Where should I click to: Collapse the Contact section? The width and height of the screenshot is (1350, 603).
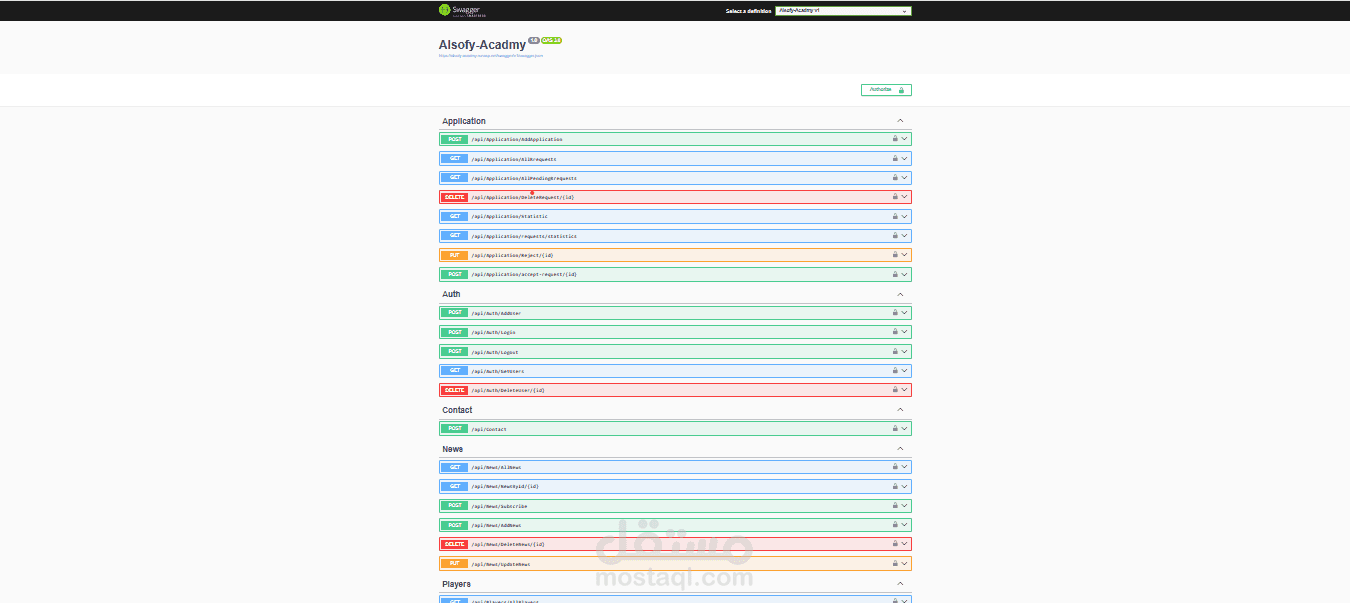click(900, 410)
